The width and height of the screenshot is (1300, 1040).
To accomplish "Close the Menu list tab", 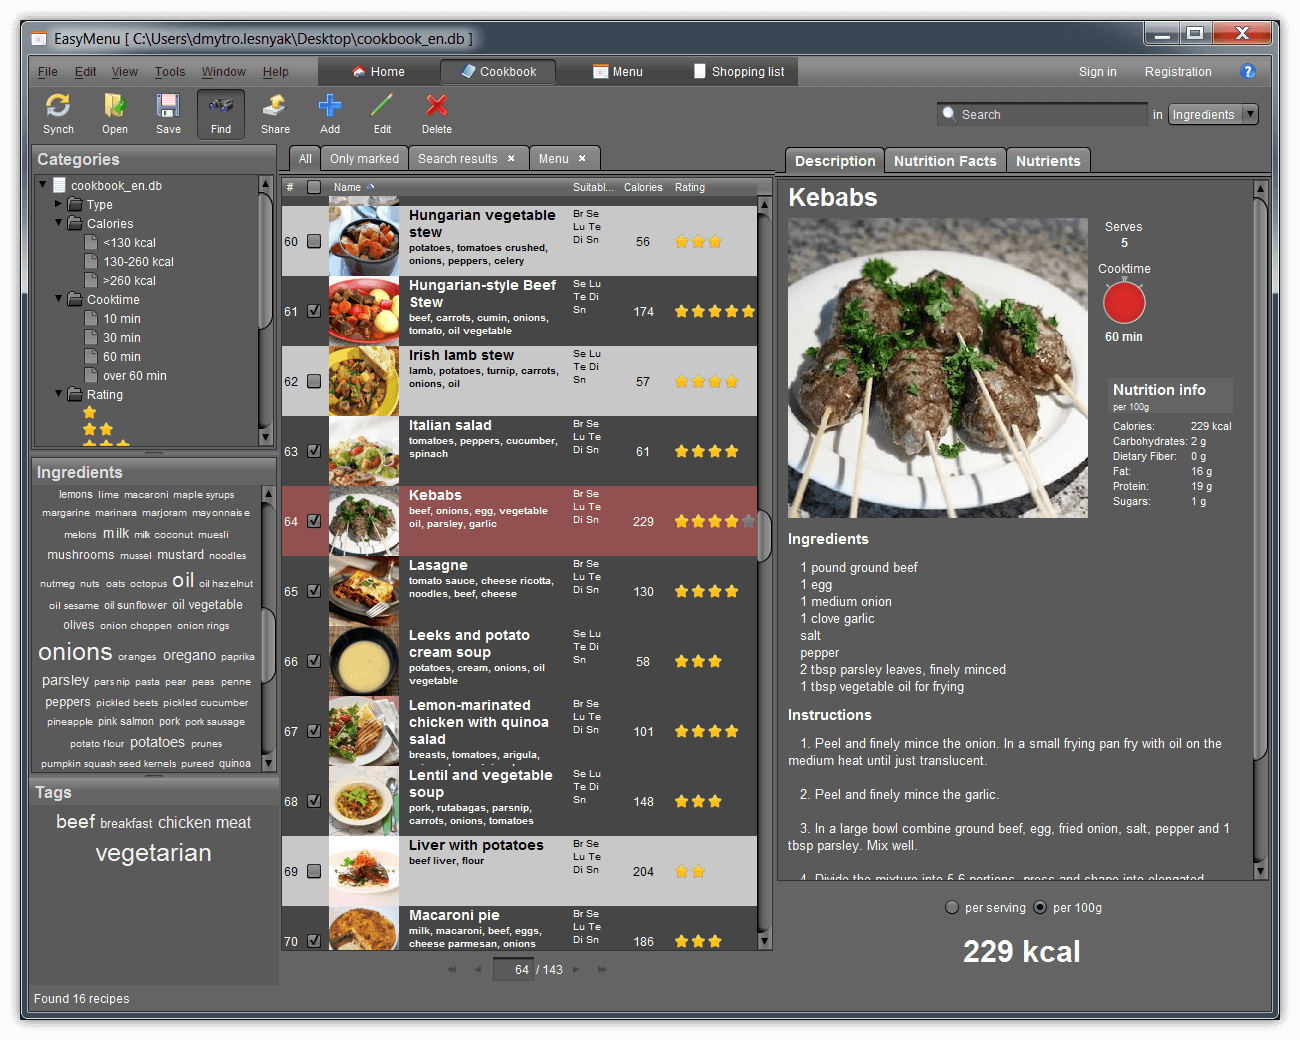I will (582, 158).
